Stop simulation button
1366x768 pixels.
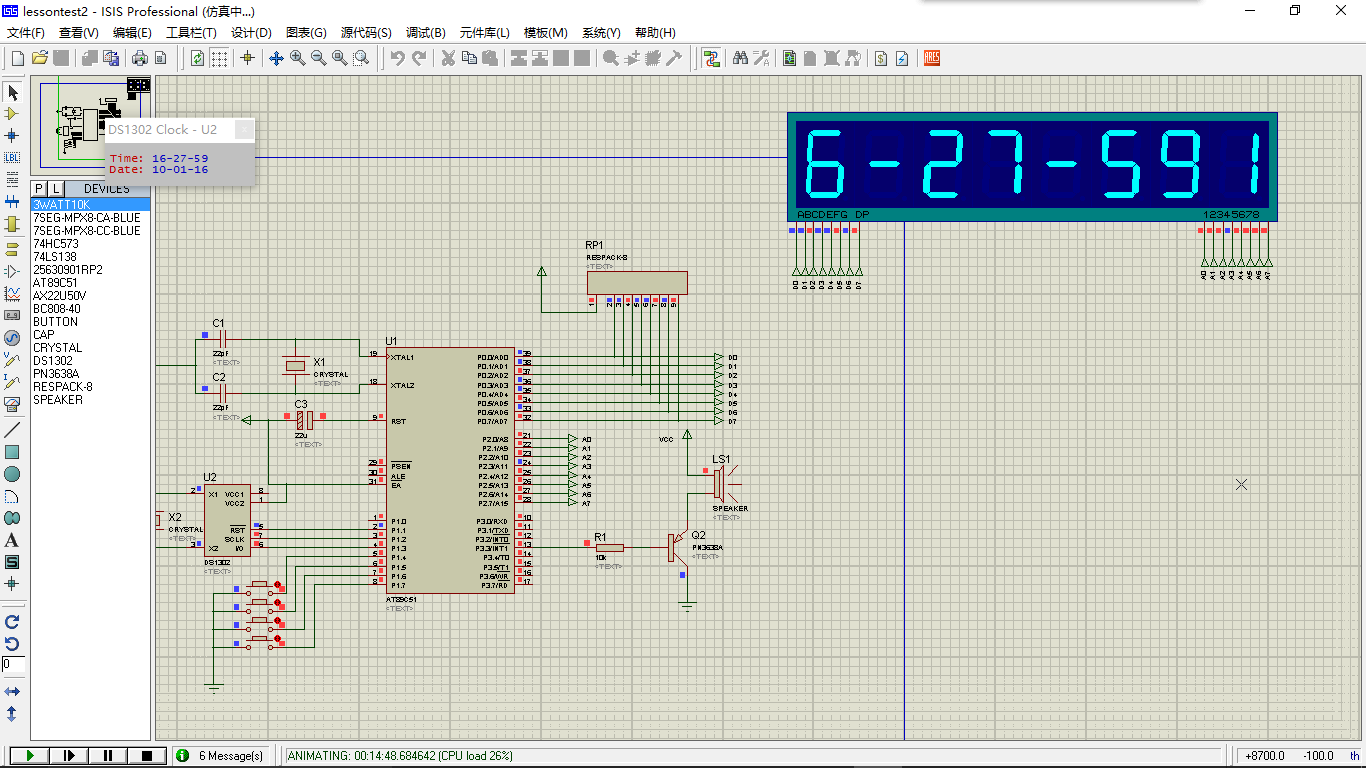tap(147, 755)
